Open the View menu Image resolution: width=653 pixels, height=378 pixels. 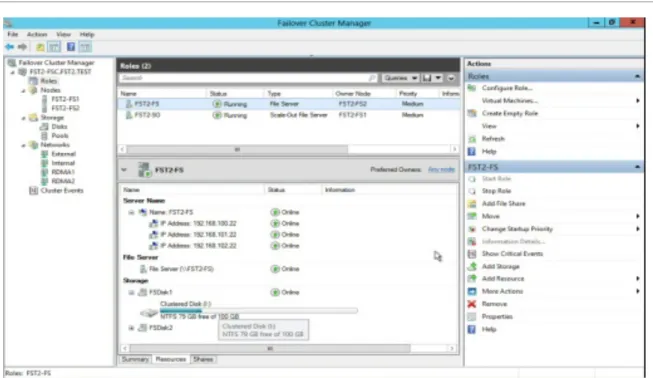coord(63,34)
